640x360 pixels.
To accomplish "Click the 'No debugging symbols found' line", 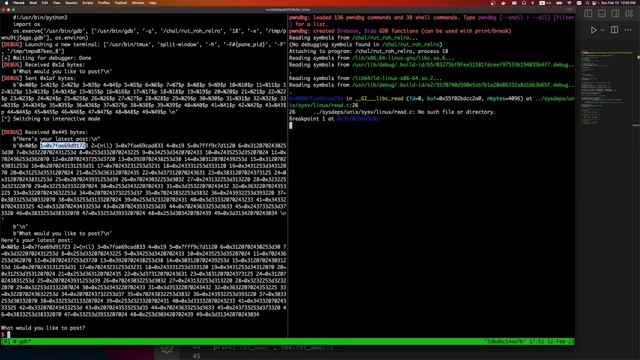I will (365, 44).
